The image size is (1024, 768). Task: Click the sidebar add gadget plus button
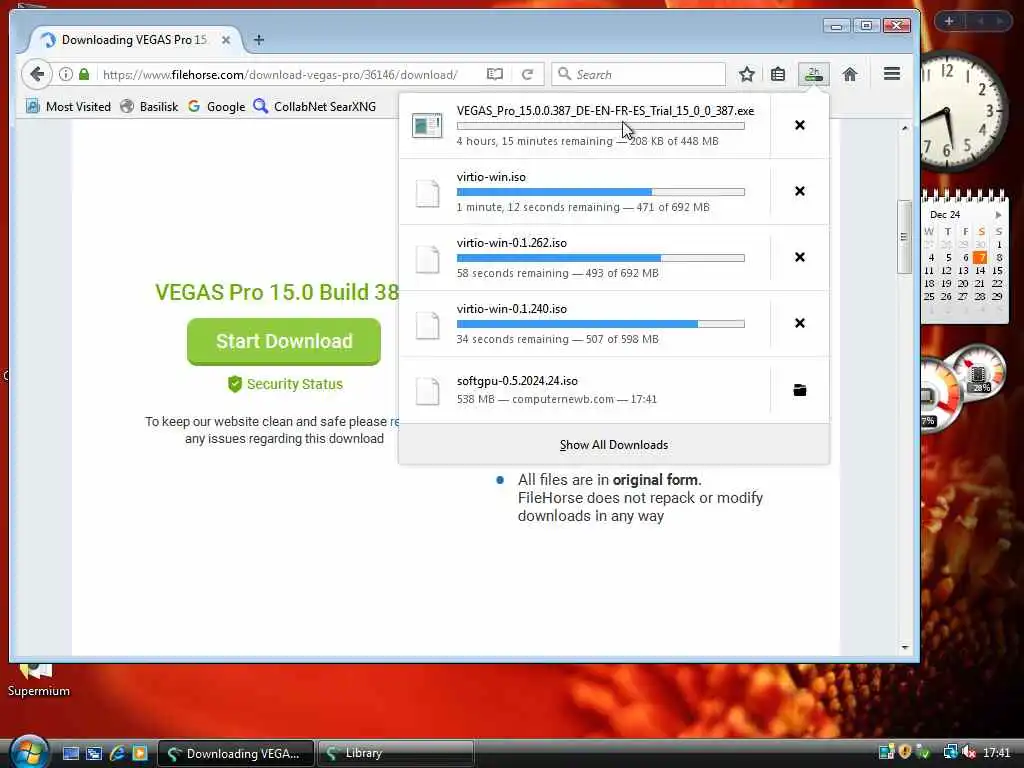pos(949,21)
